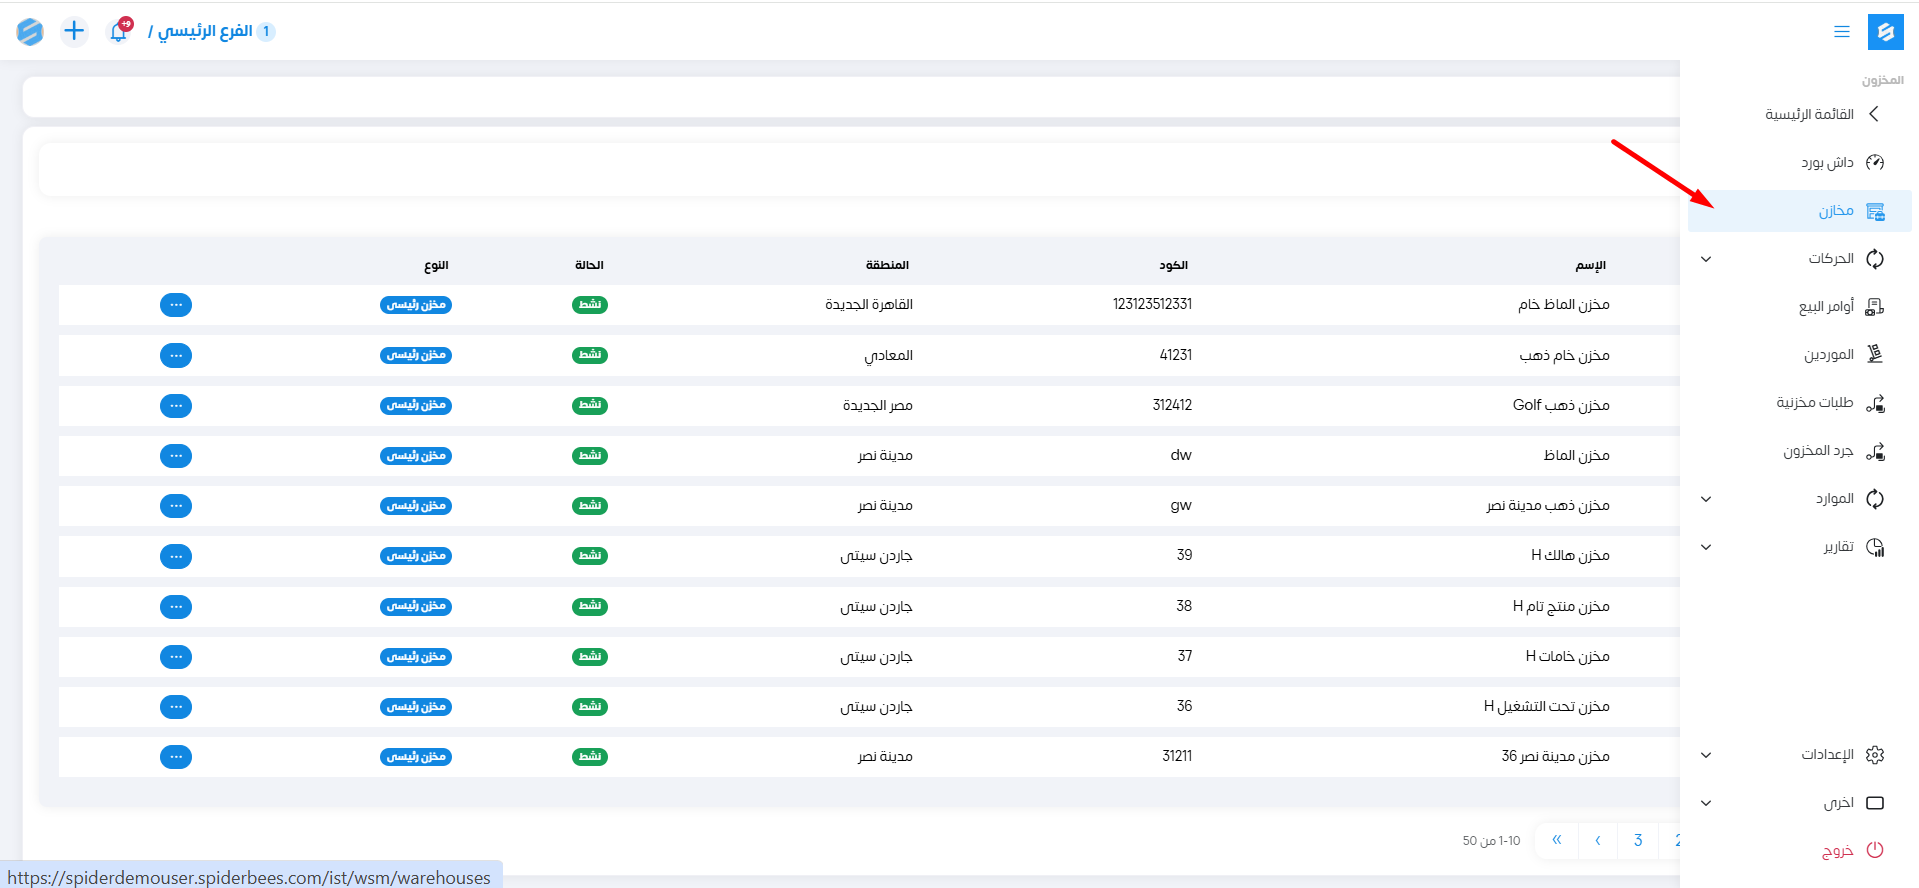Viewport: 1919px width, 888px height.
Task: Go back to القائمة الرئيسية
Action: tap(1809, 114)
